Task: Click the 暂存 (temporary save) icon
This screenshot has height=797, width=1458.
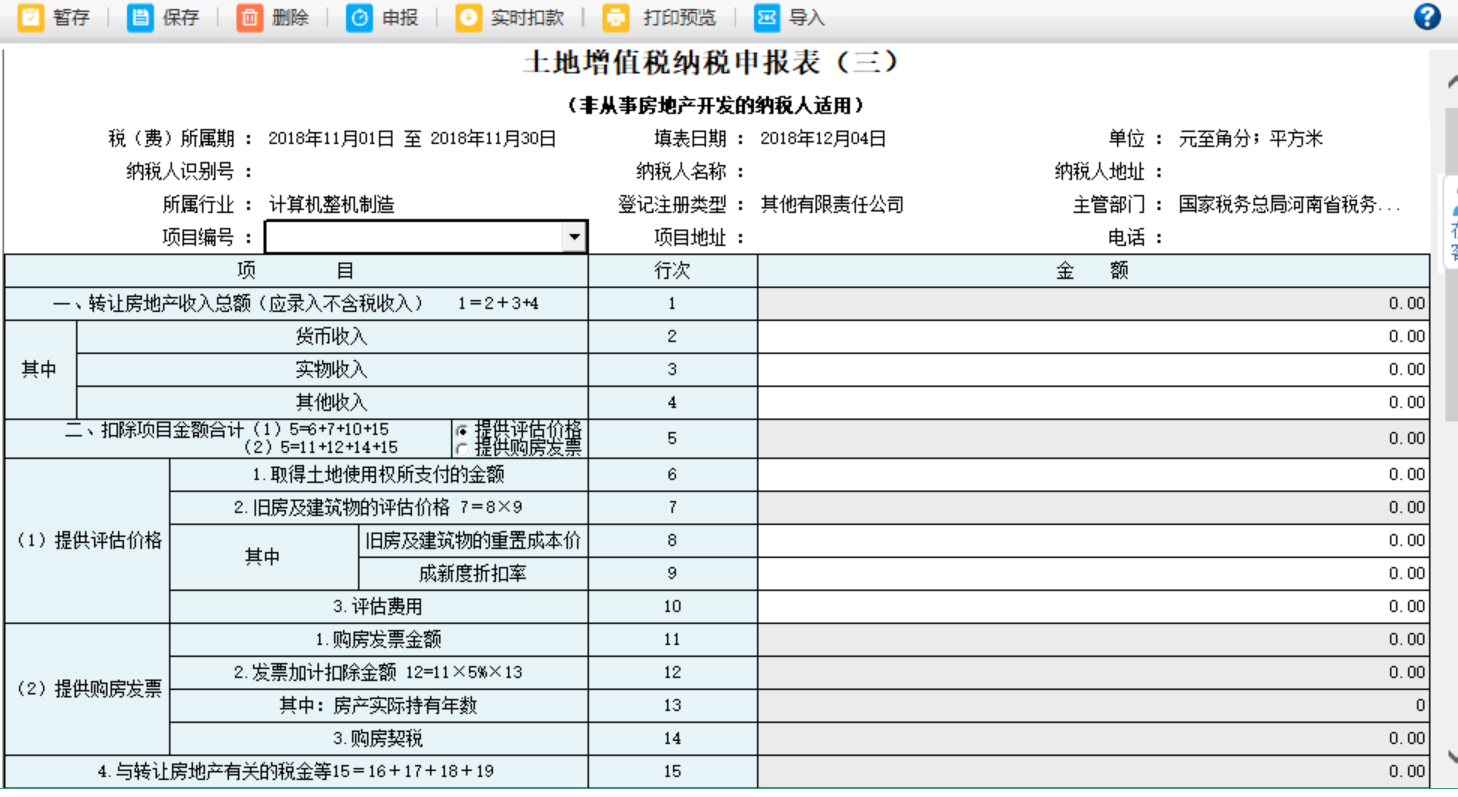Action: [x=33, y=17]
